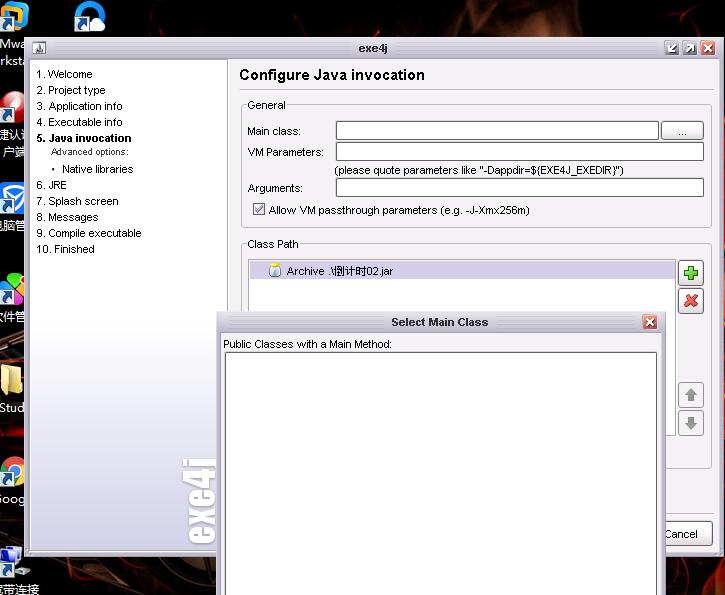Open Native libraries advanced option

click(98, 169)
